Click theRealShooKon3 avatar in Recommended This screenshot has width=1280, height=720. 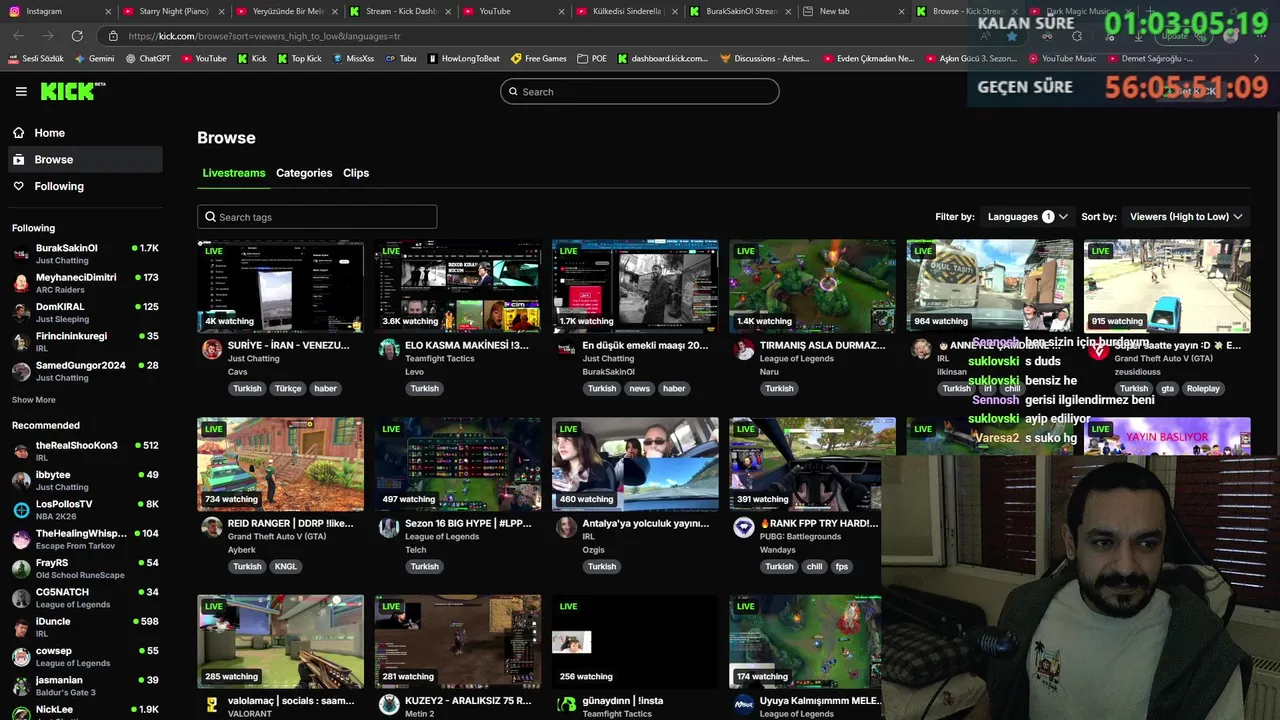tap(21, 451)
